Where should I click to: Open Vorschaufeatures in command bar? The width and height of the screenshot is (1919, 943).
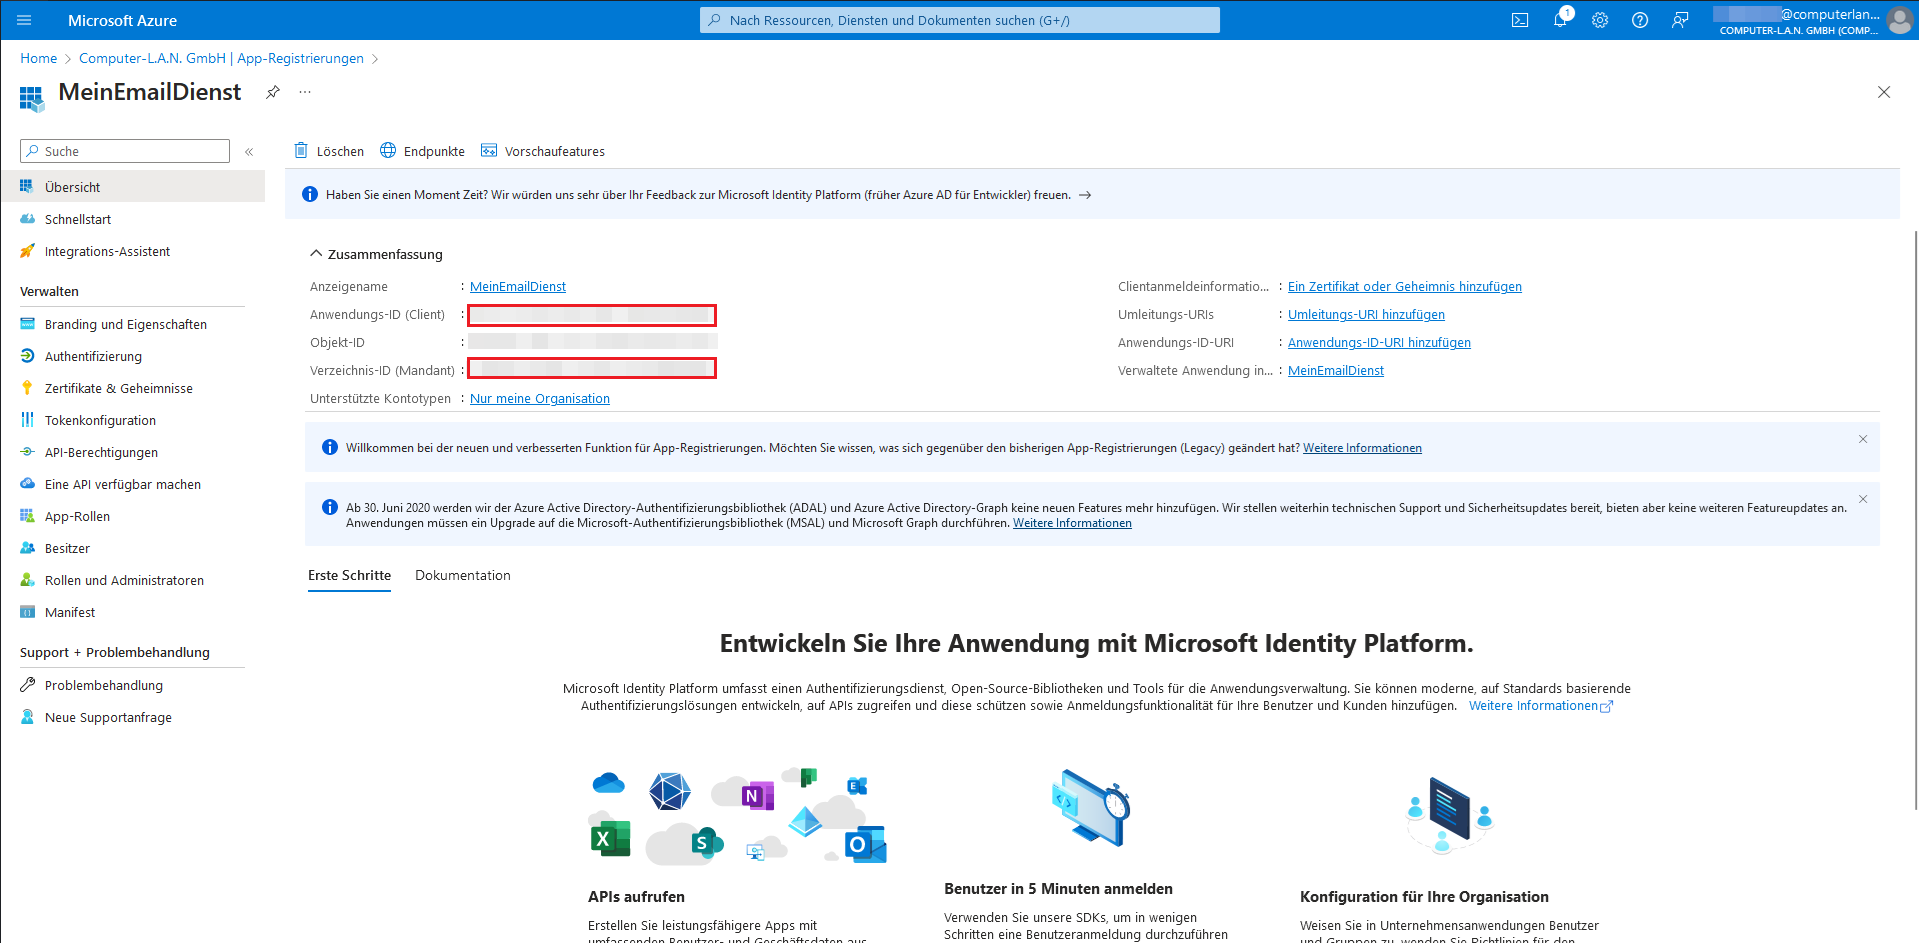pyautogui.click(x=543, y=151)
